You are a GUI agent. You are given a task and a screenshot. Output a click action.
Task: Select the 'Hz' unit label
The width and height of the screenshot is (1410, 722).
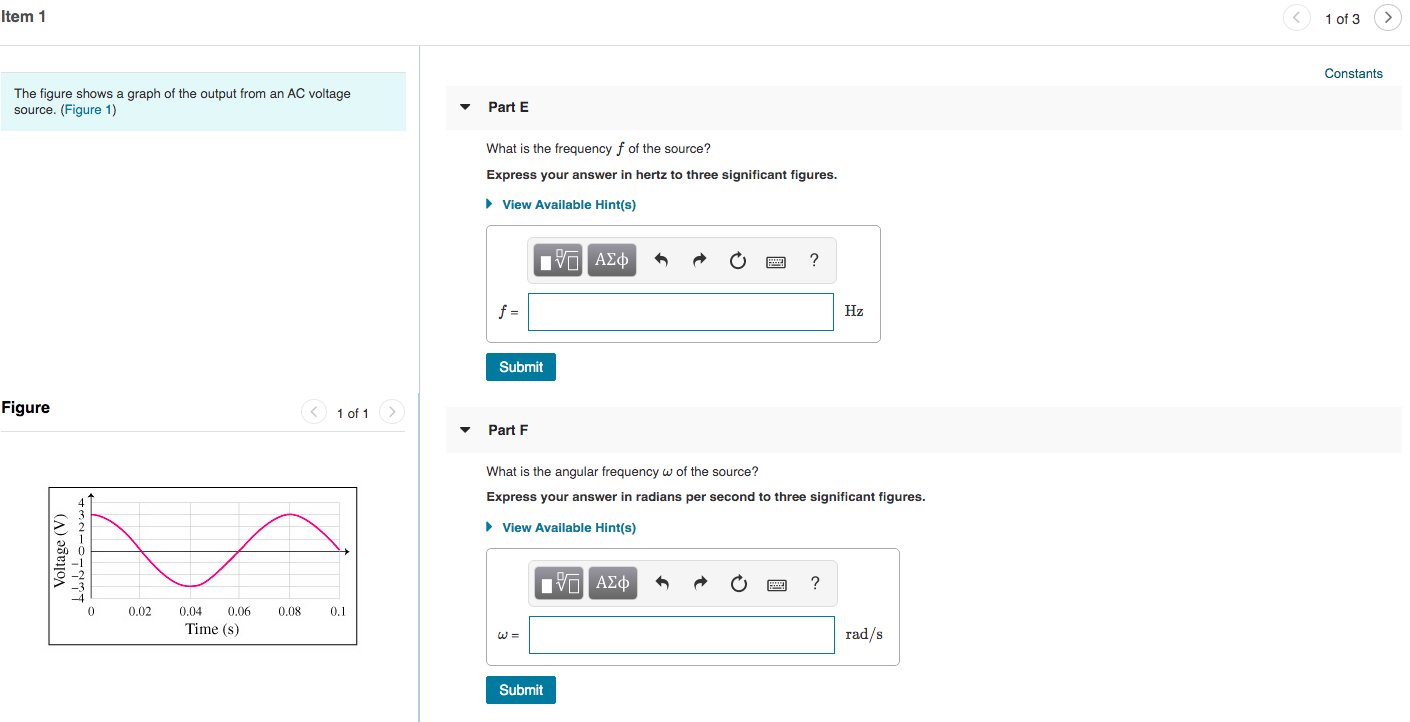coord(854,311)
